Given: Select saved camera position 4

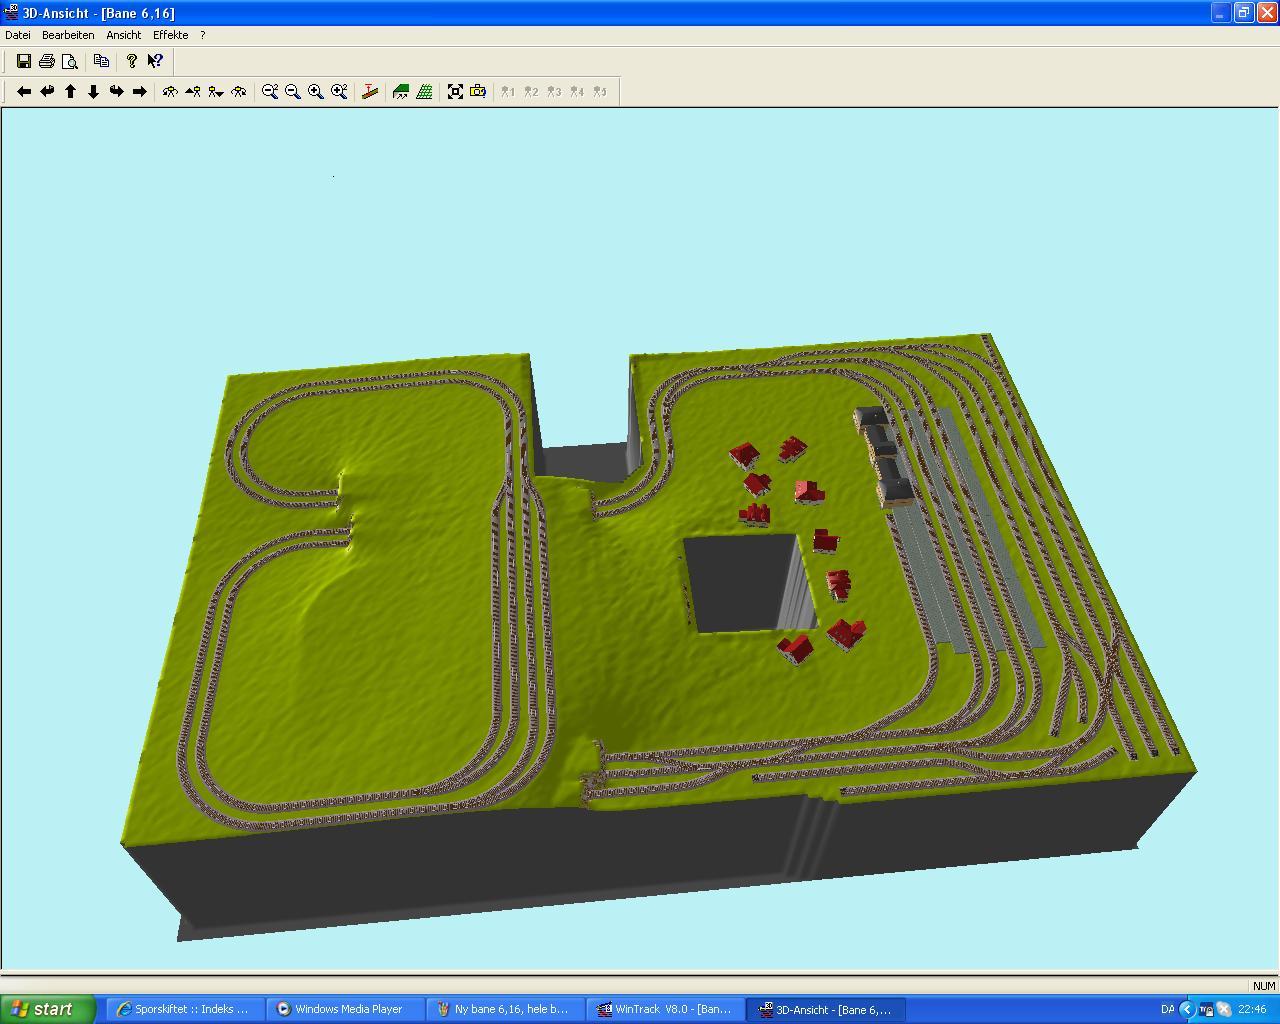Looking at the screenshot, I should [577, 91].
